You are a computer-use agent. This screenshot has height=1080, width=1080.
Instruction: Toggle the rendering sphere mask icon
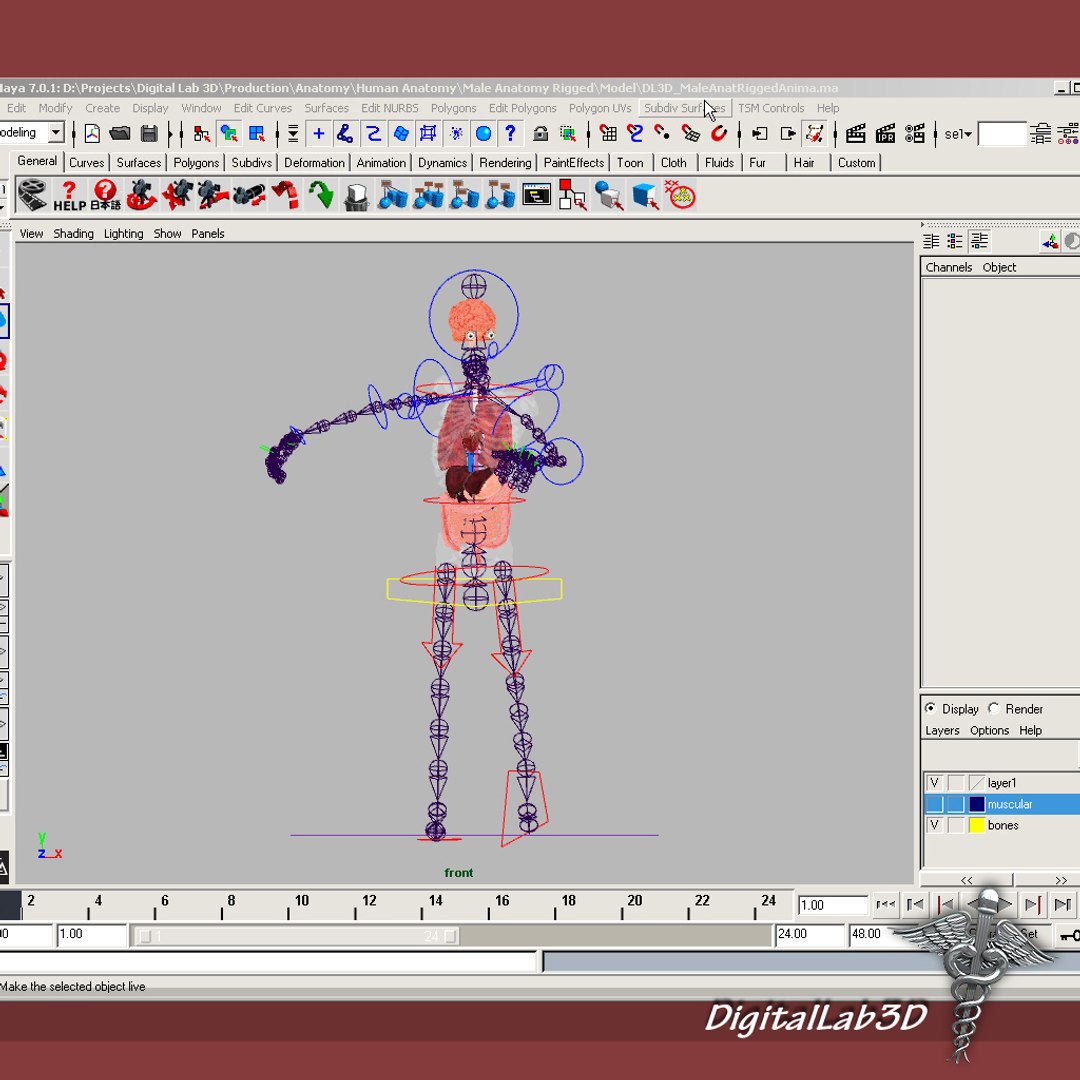(x=484, y=134)
